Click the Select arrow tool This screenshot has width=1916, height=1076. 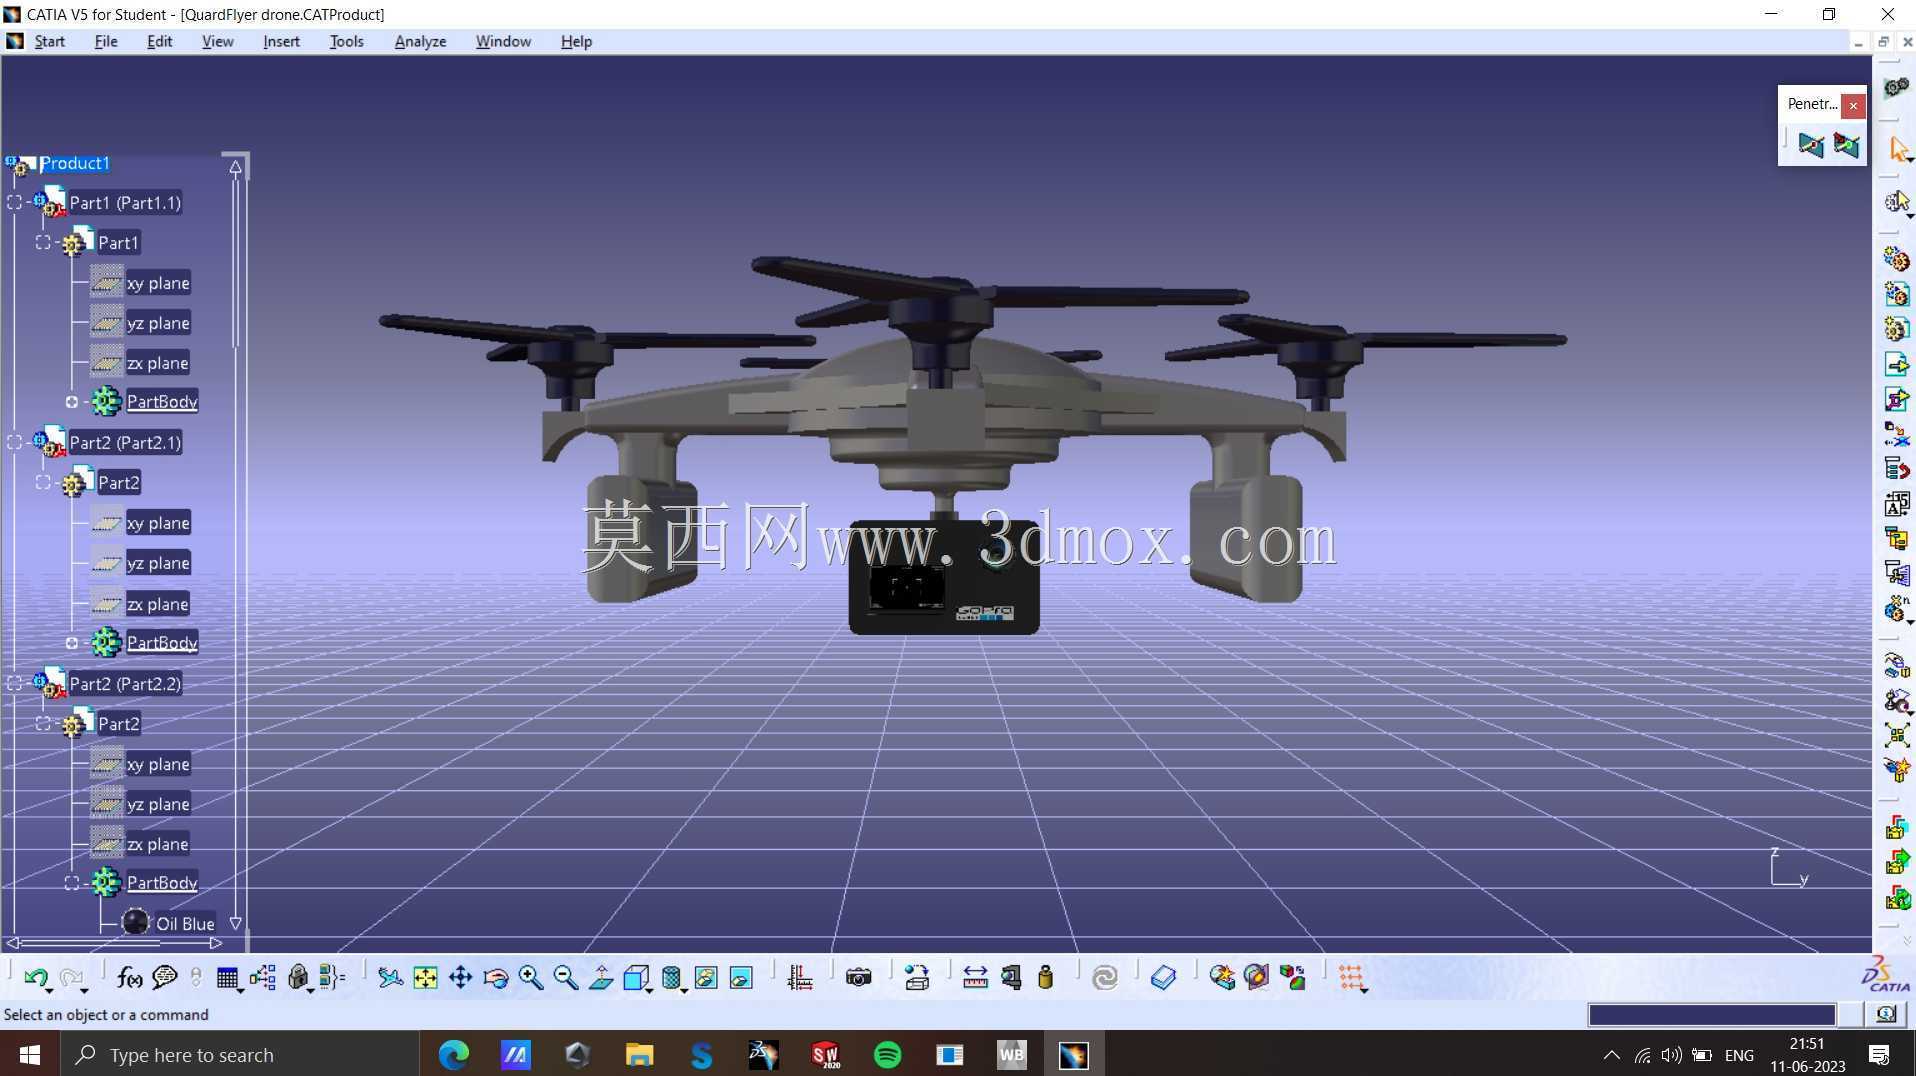coord(1898,148)
